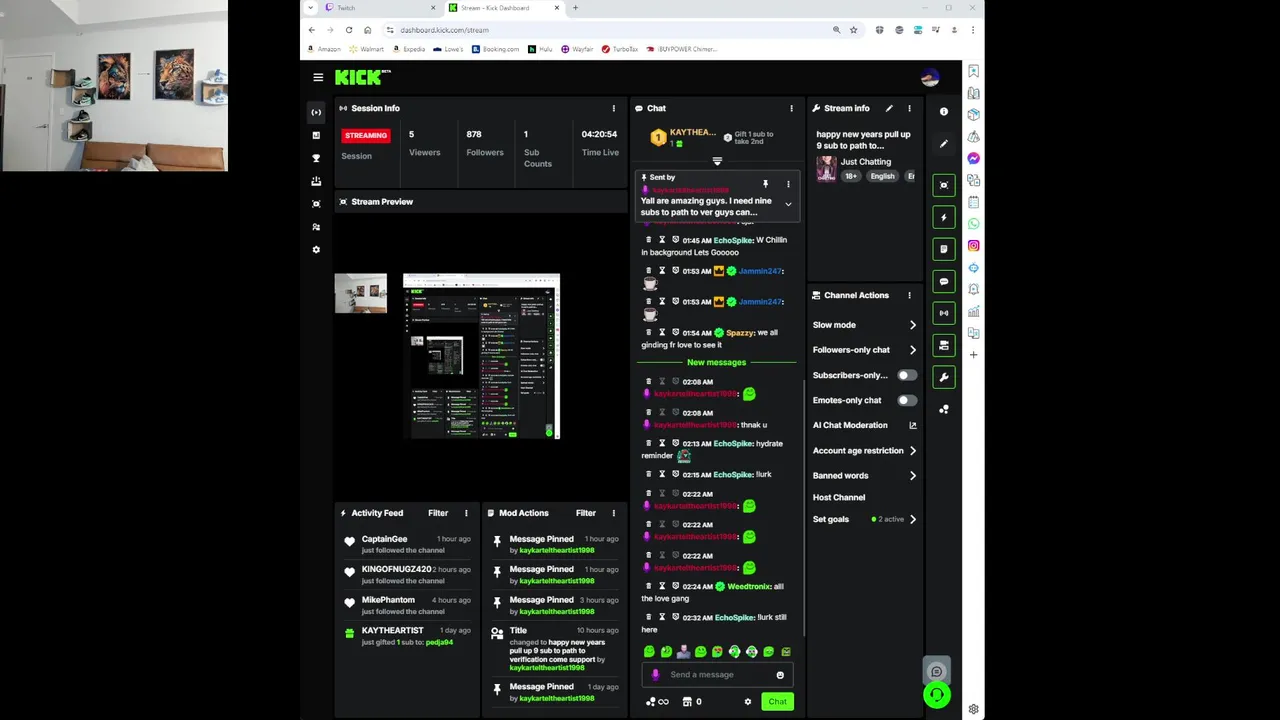
Task: Enable Subscribers-only chat switch
Action: point(906,375)
